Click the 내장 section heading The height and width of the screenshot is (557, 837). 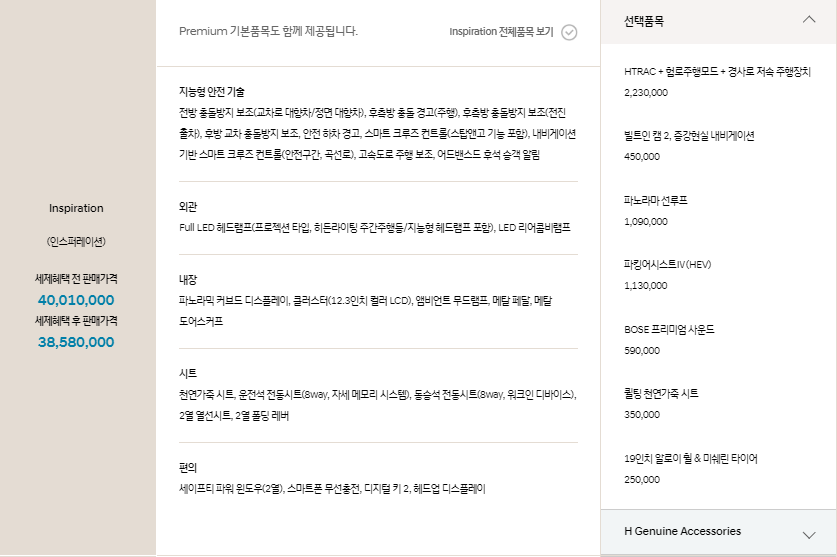[188, 280]
